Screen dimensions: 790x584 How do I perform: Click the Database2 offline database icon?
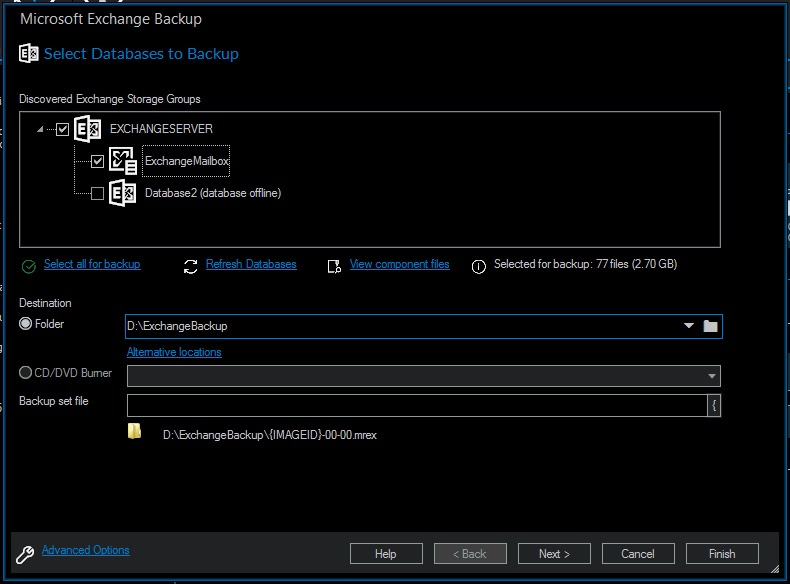coord(123,193)
